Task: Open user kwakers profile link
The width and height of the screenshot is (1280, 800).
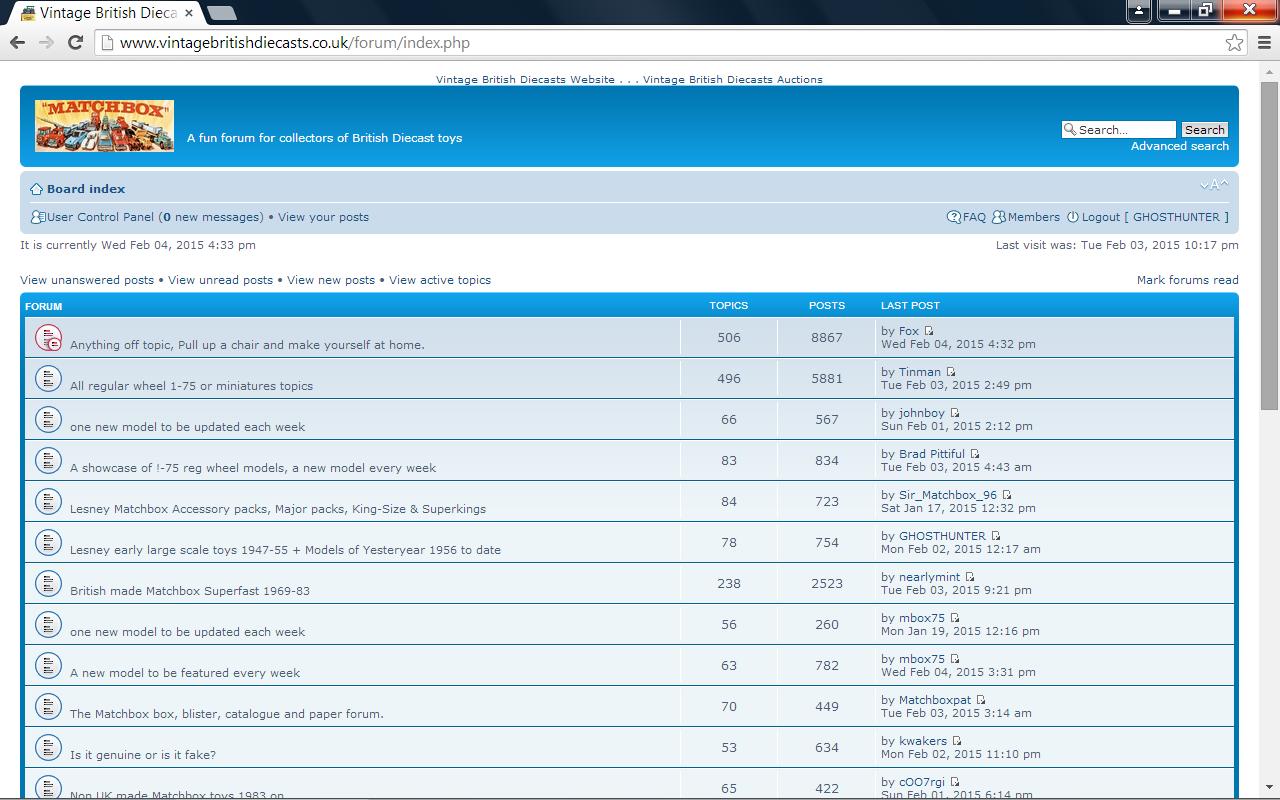Action: click(923, 741)
